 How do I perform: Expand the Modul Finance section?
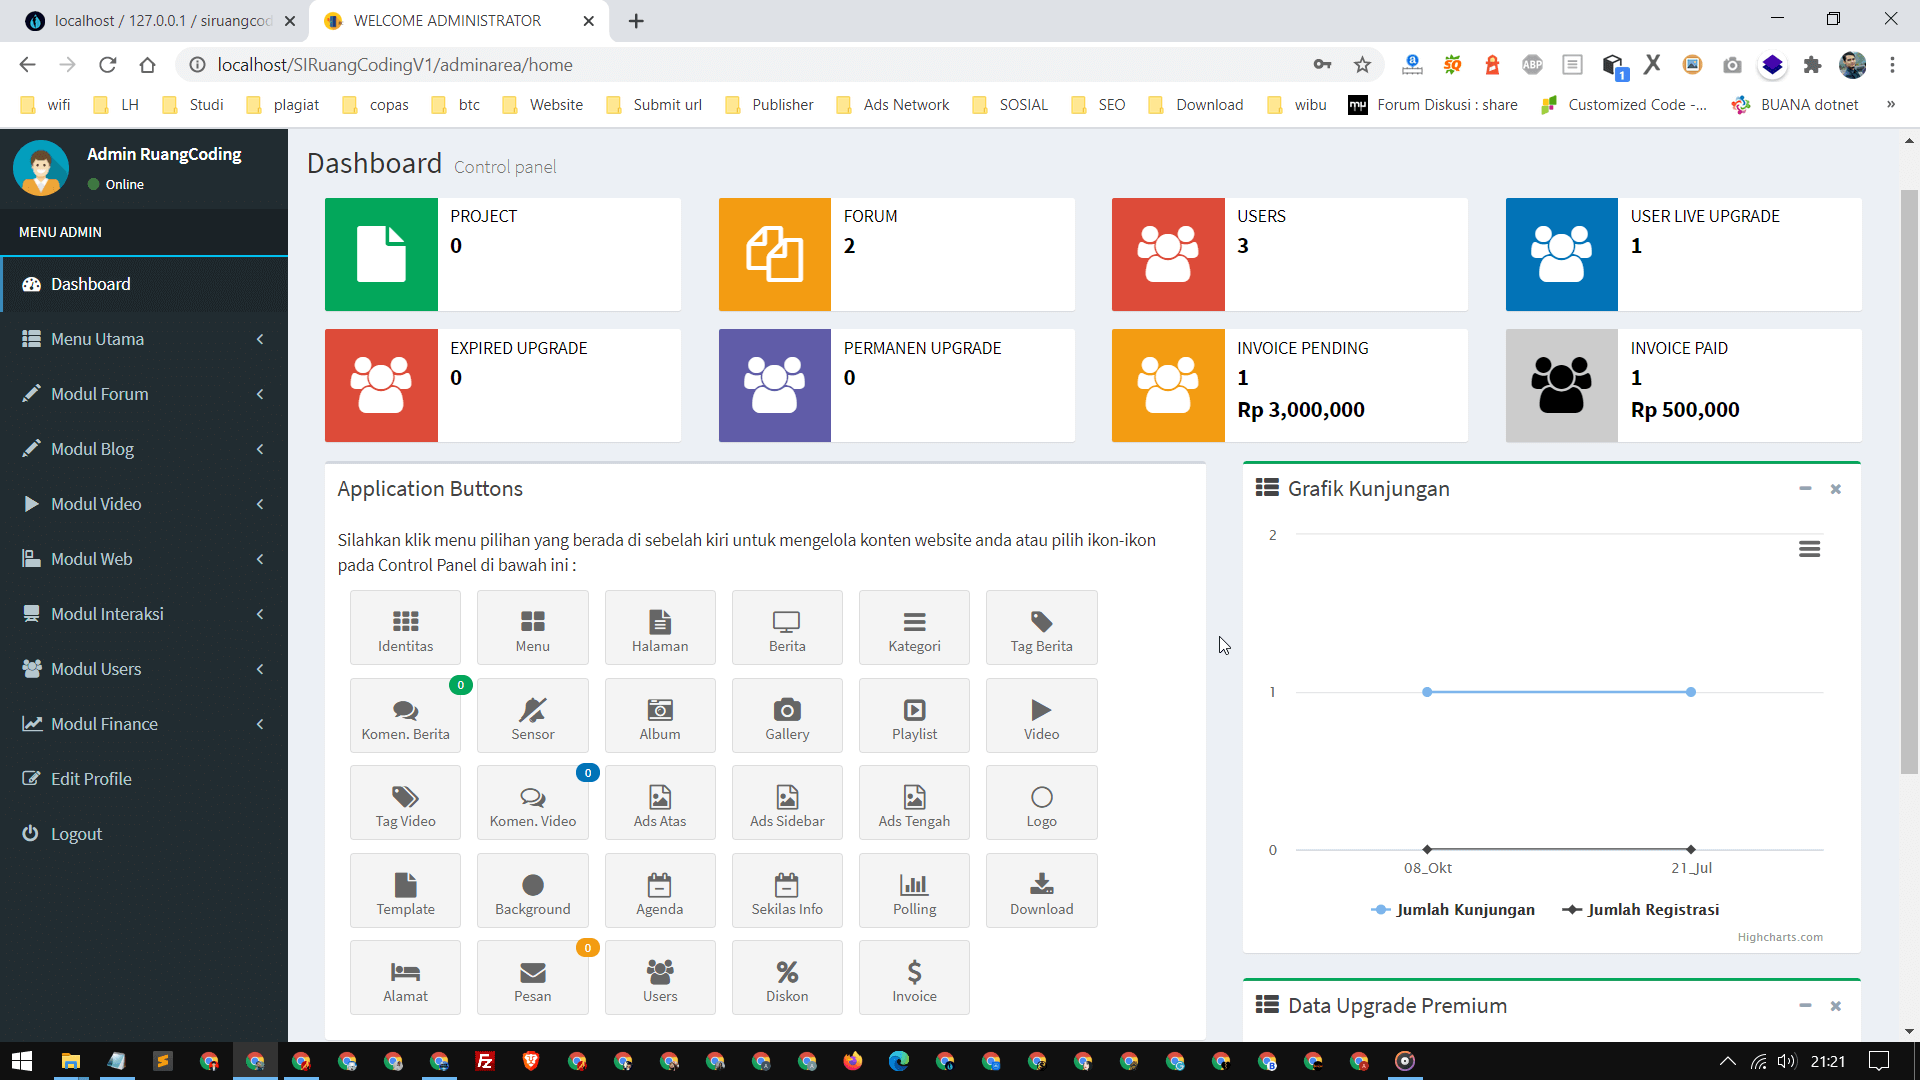tap(144, 723)
